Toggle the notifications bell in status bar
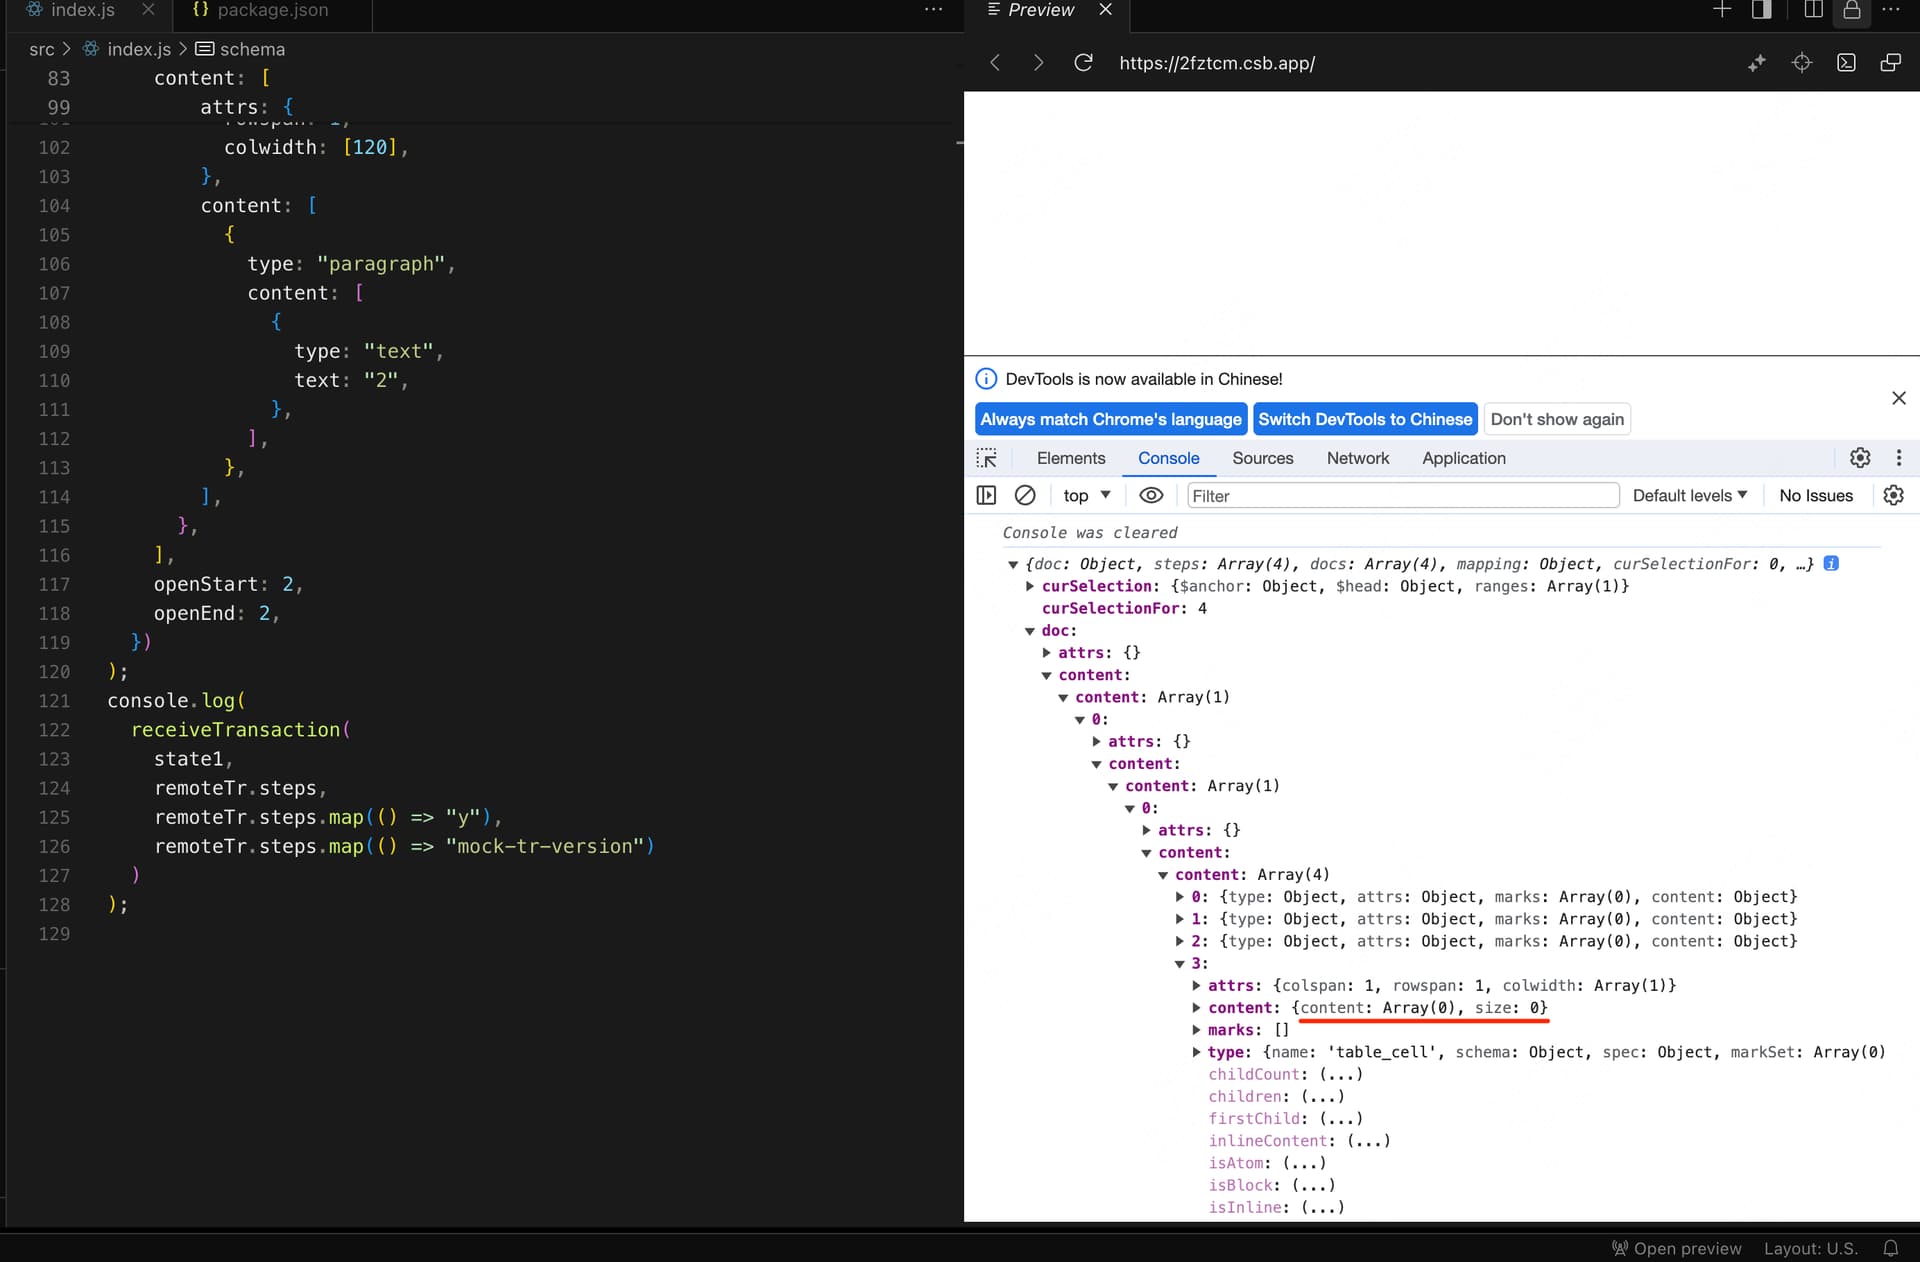Image resolution: width=1920 pixels, height=1262 pixels. (1890, 1248)
